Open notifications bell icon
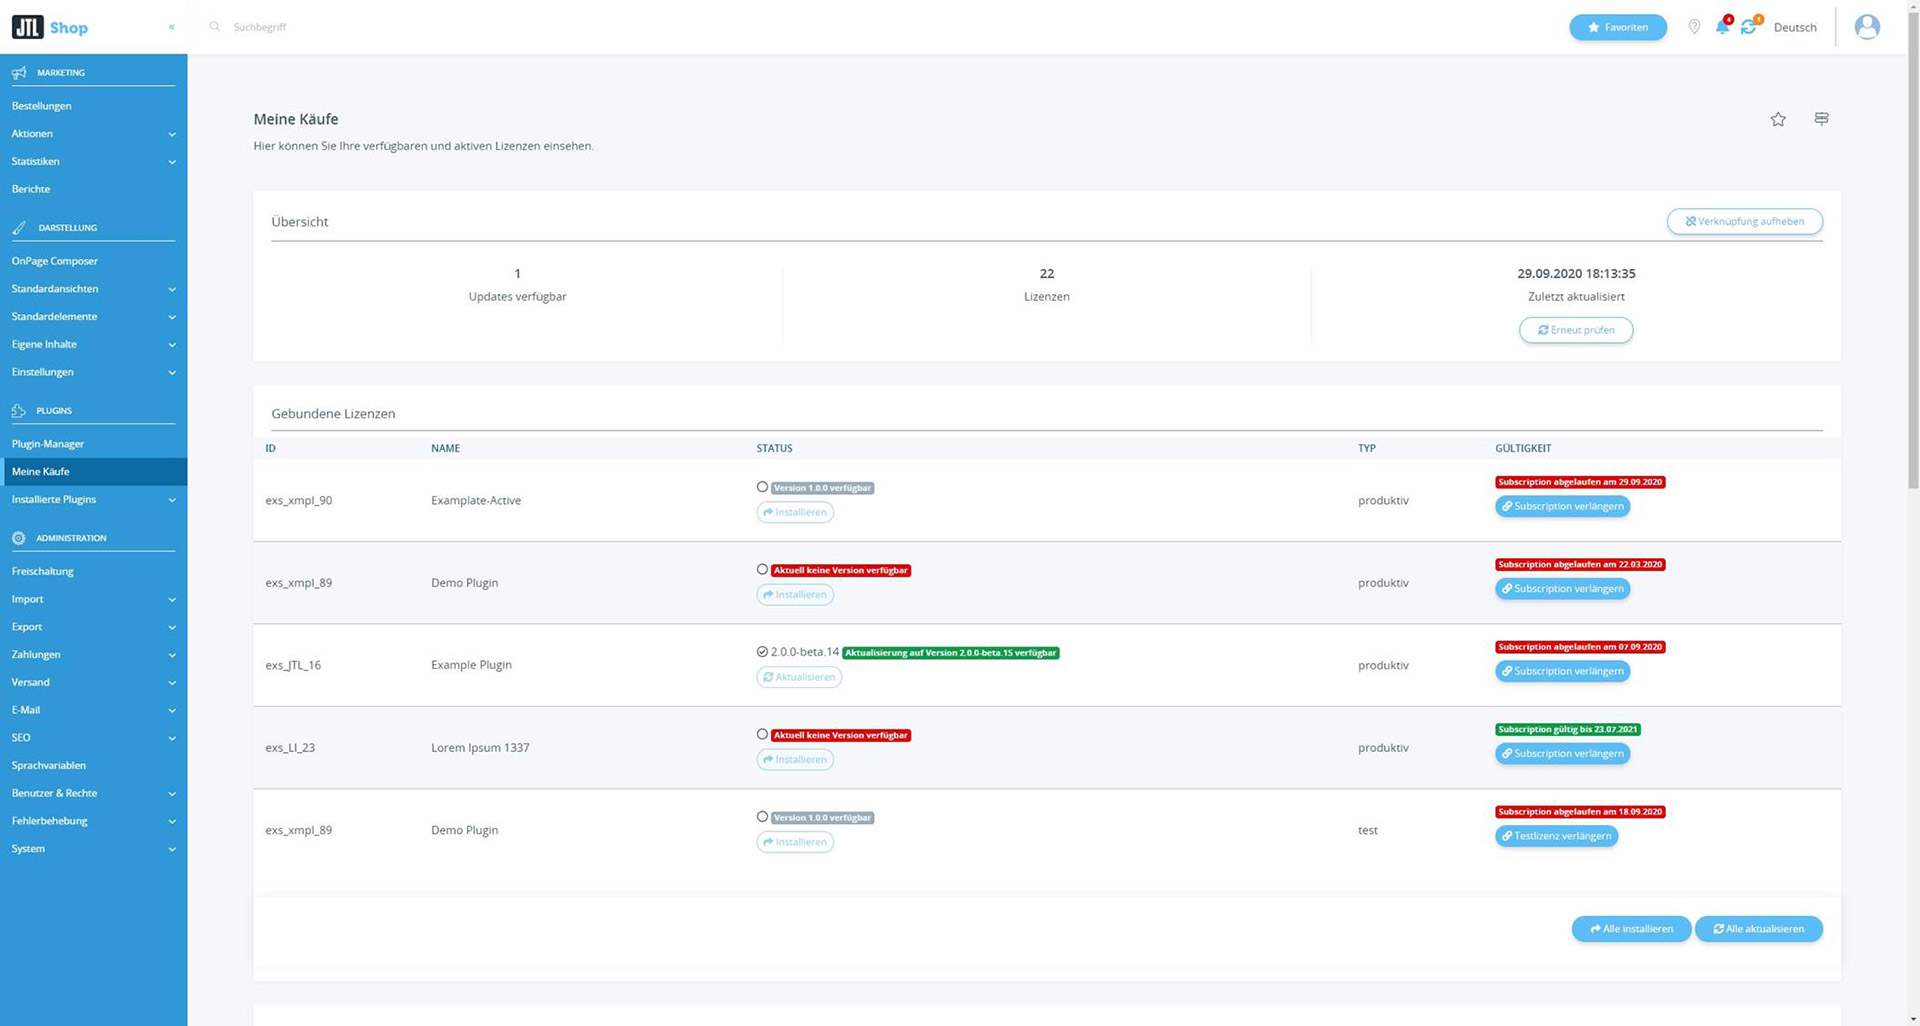Image resolution: width=1920 pixels, height=1026 pixels. (1722, 27)
